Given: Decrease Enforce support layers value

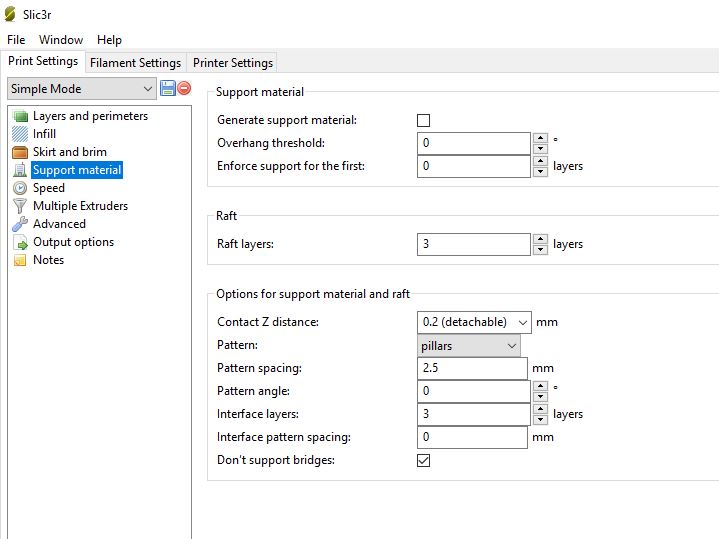Looking at the screenshot, I should (541, 172).
